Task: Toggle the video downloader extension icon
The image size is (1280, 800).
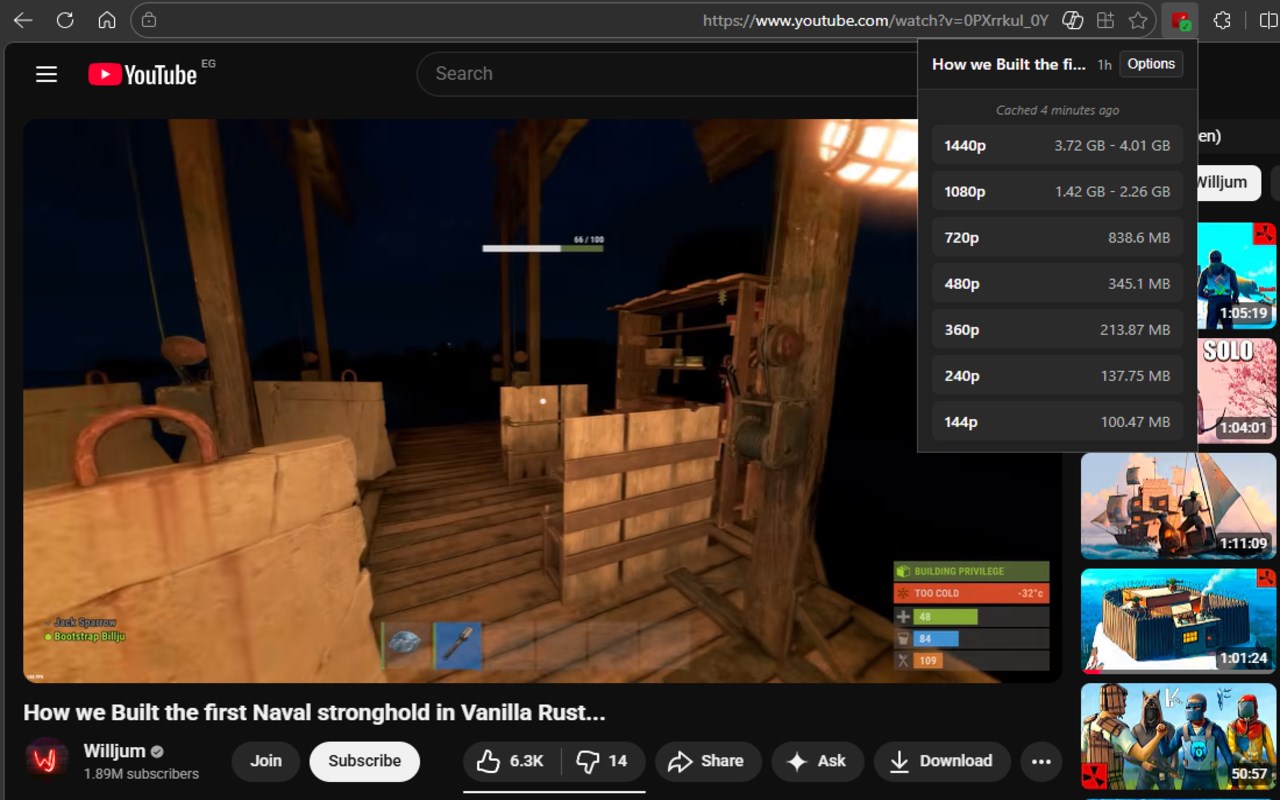Action: tap(1180, 20)
